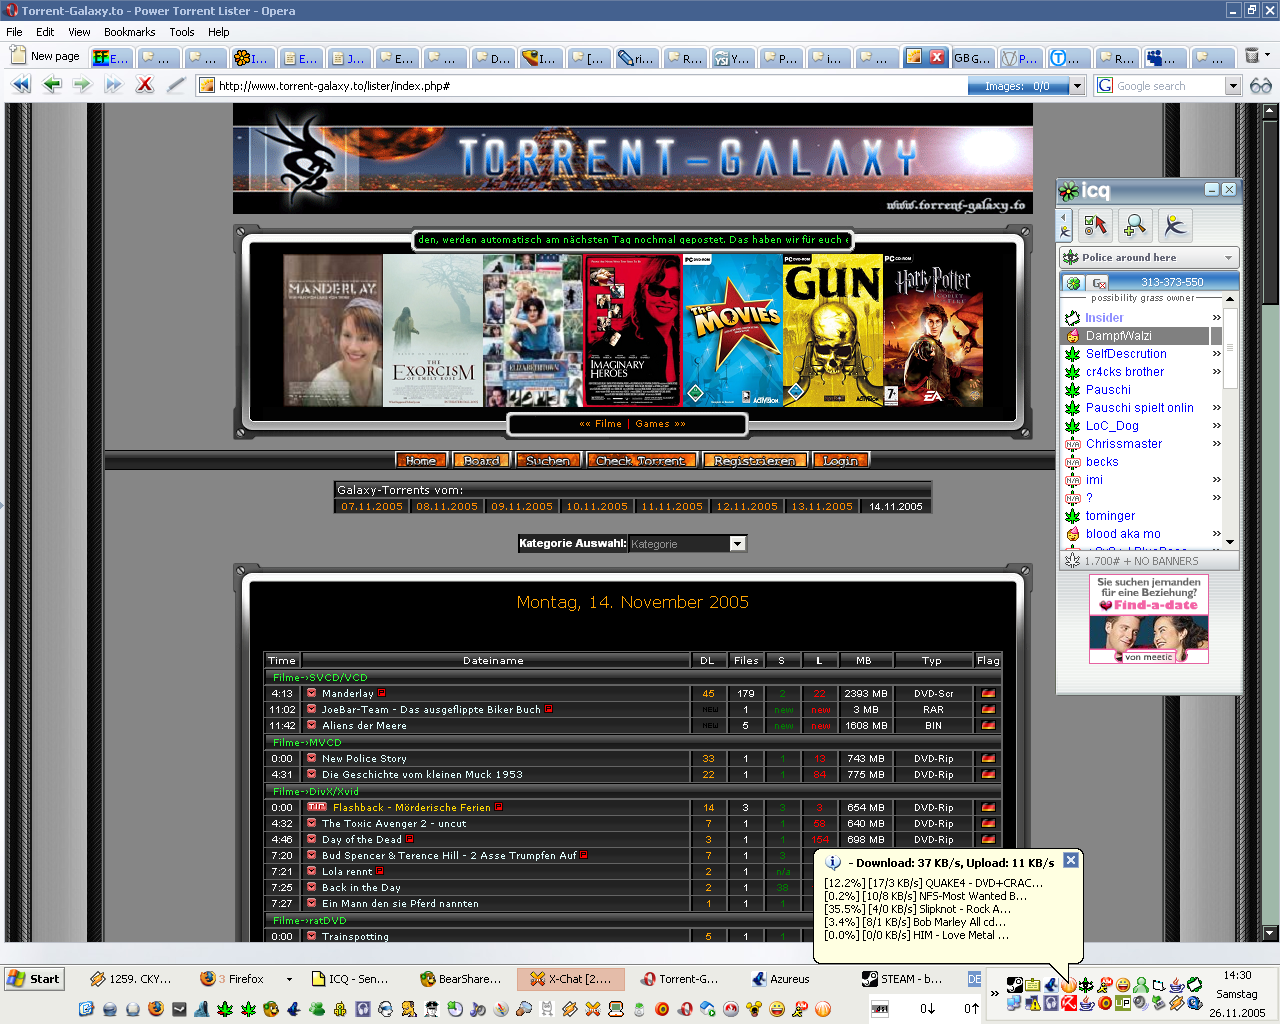This screenshot has width=1280, height=1024.
Task: Collapse the ICQ side panel arrow
Action: click(x=1065, y=225)
